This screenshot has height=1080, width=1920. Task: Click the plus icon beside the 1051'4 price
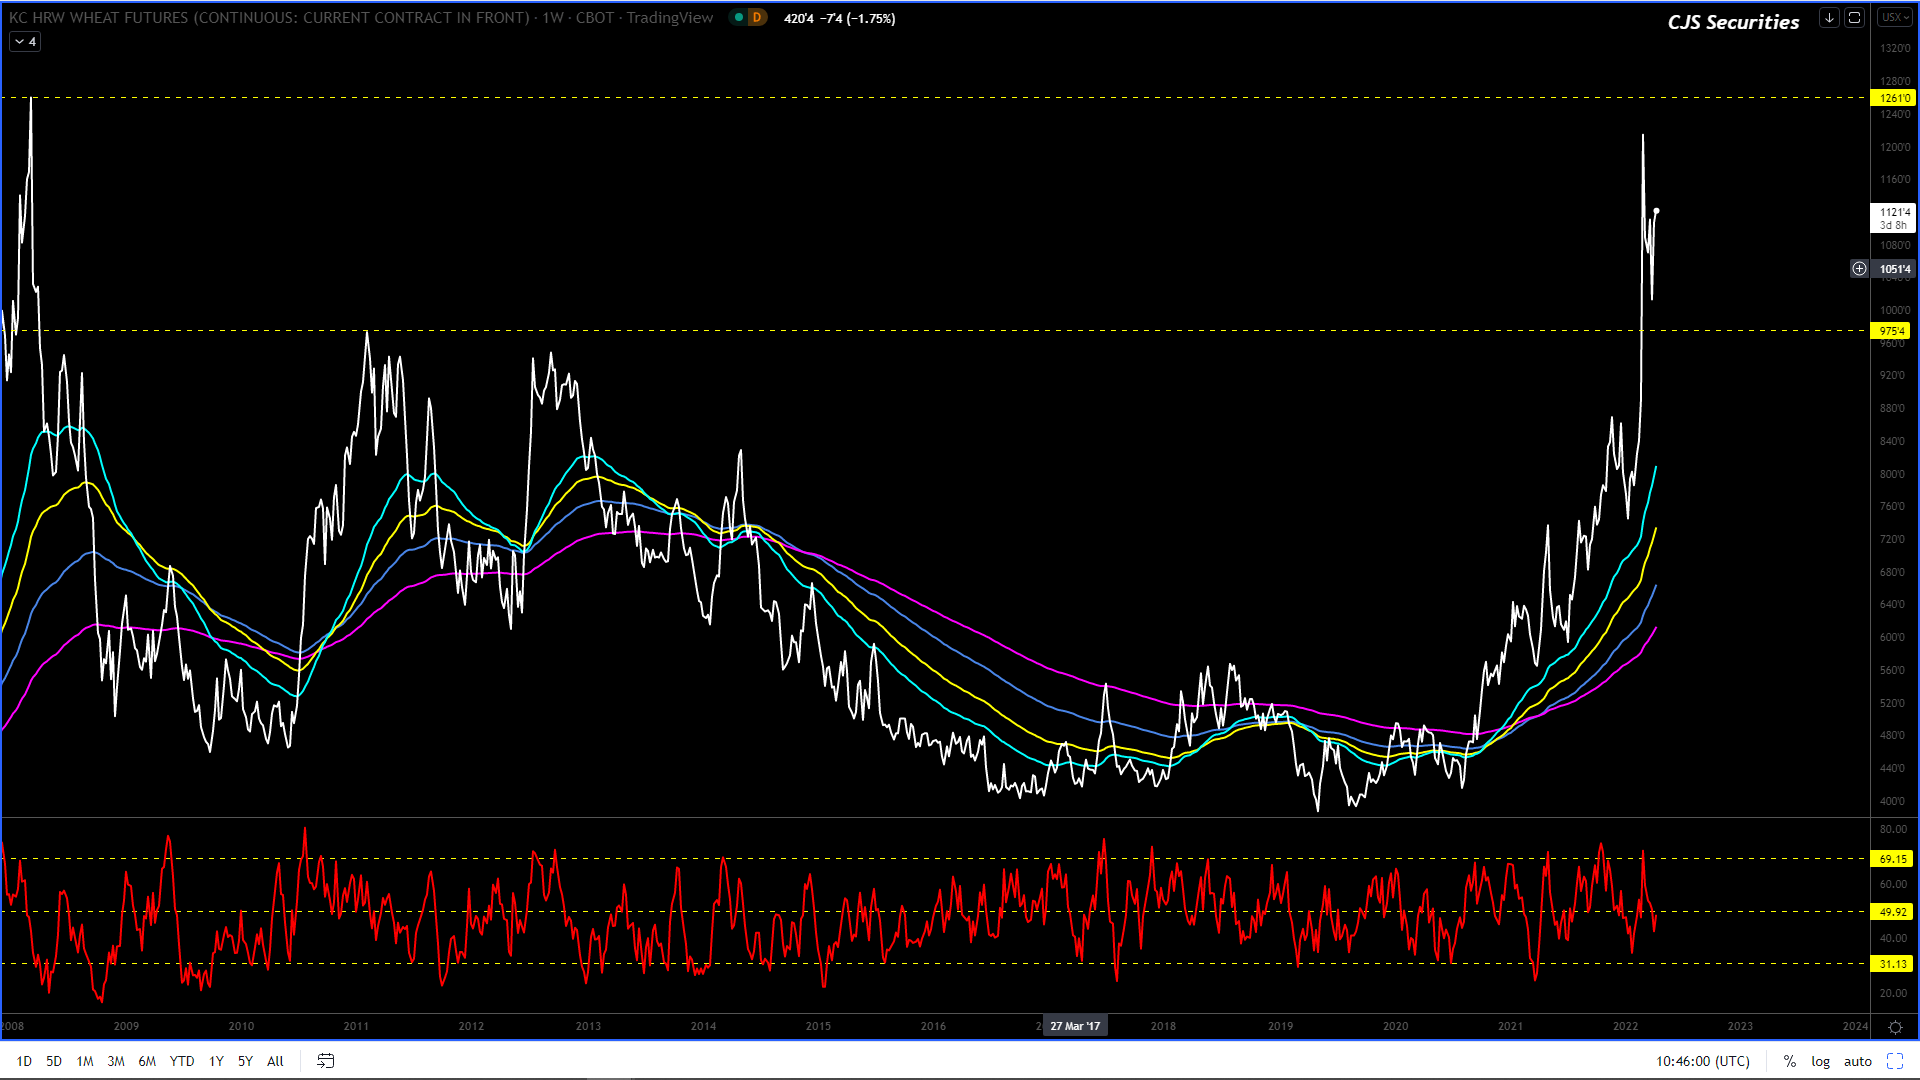[x=1859, y=268]
